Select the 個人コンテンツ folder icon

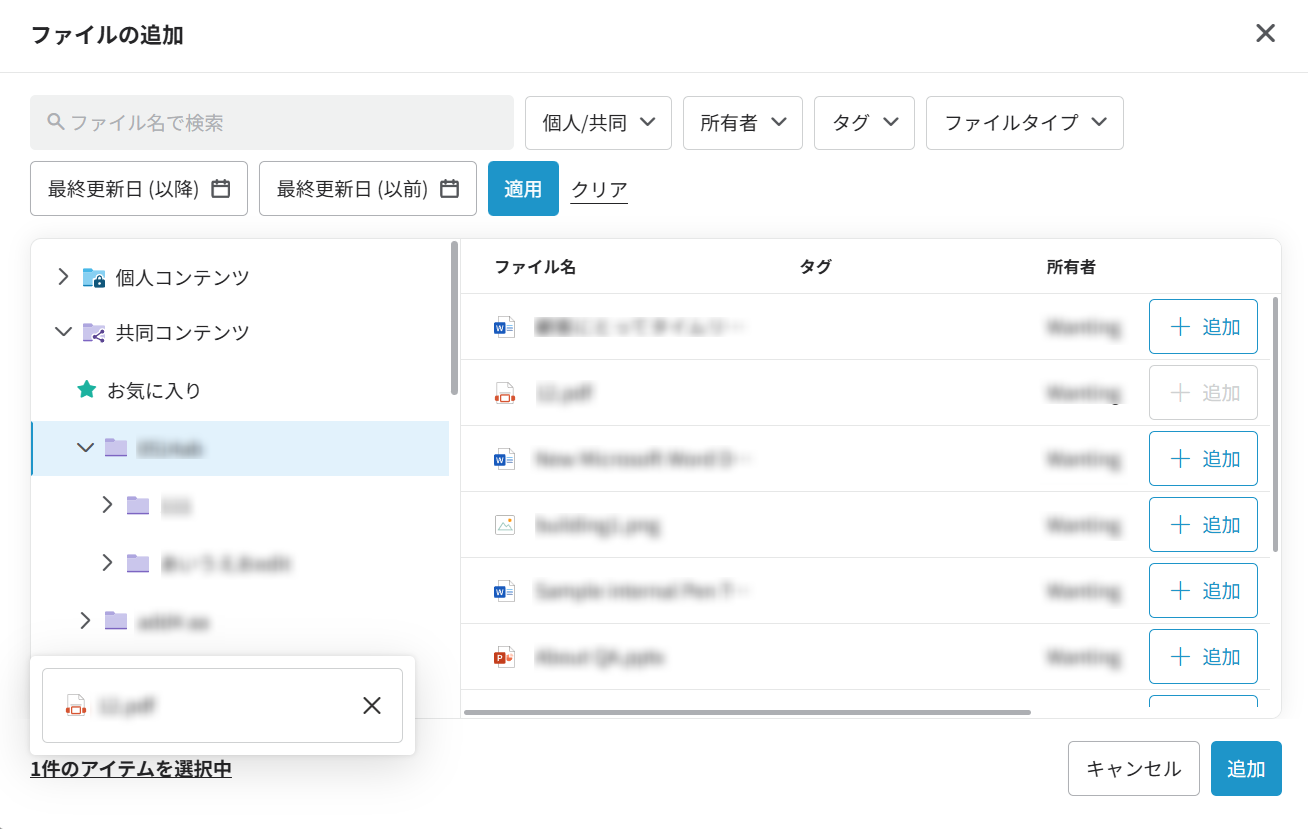coord(94,278)
